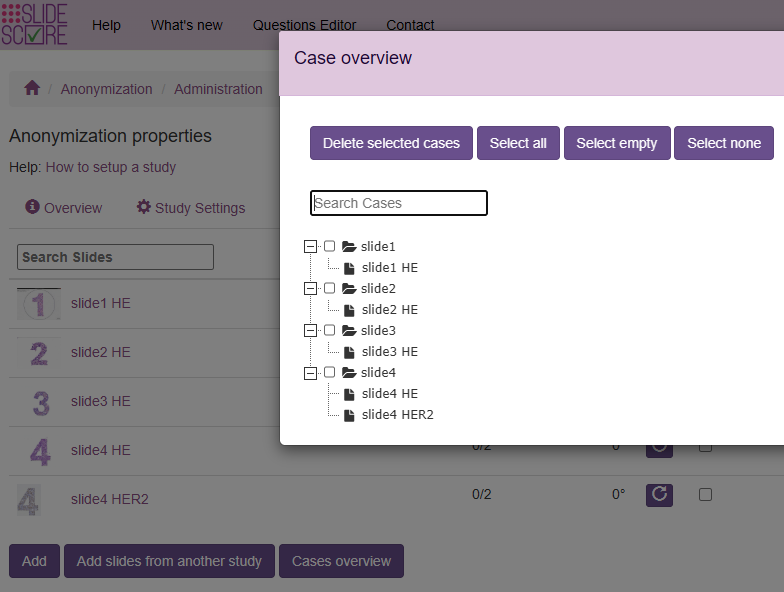Image resolution: width=784 pixels, height=592 pixels.
Task: Tick the slide2 case checkbox
Action: point(330,288)
